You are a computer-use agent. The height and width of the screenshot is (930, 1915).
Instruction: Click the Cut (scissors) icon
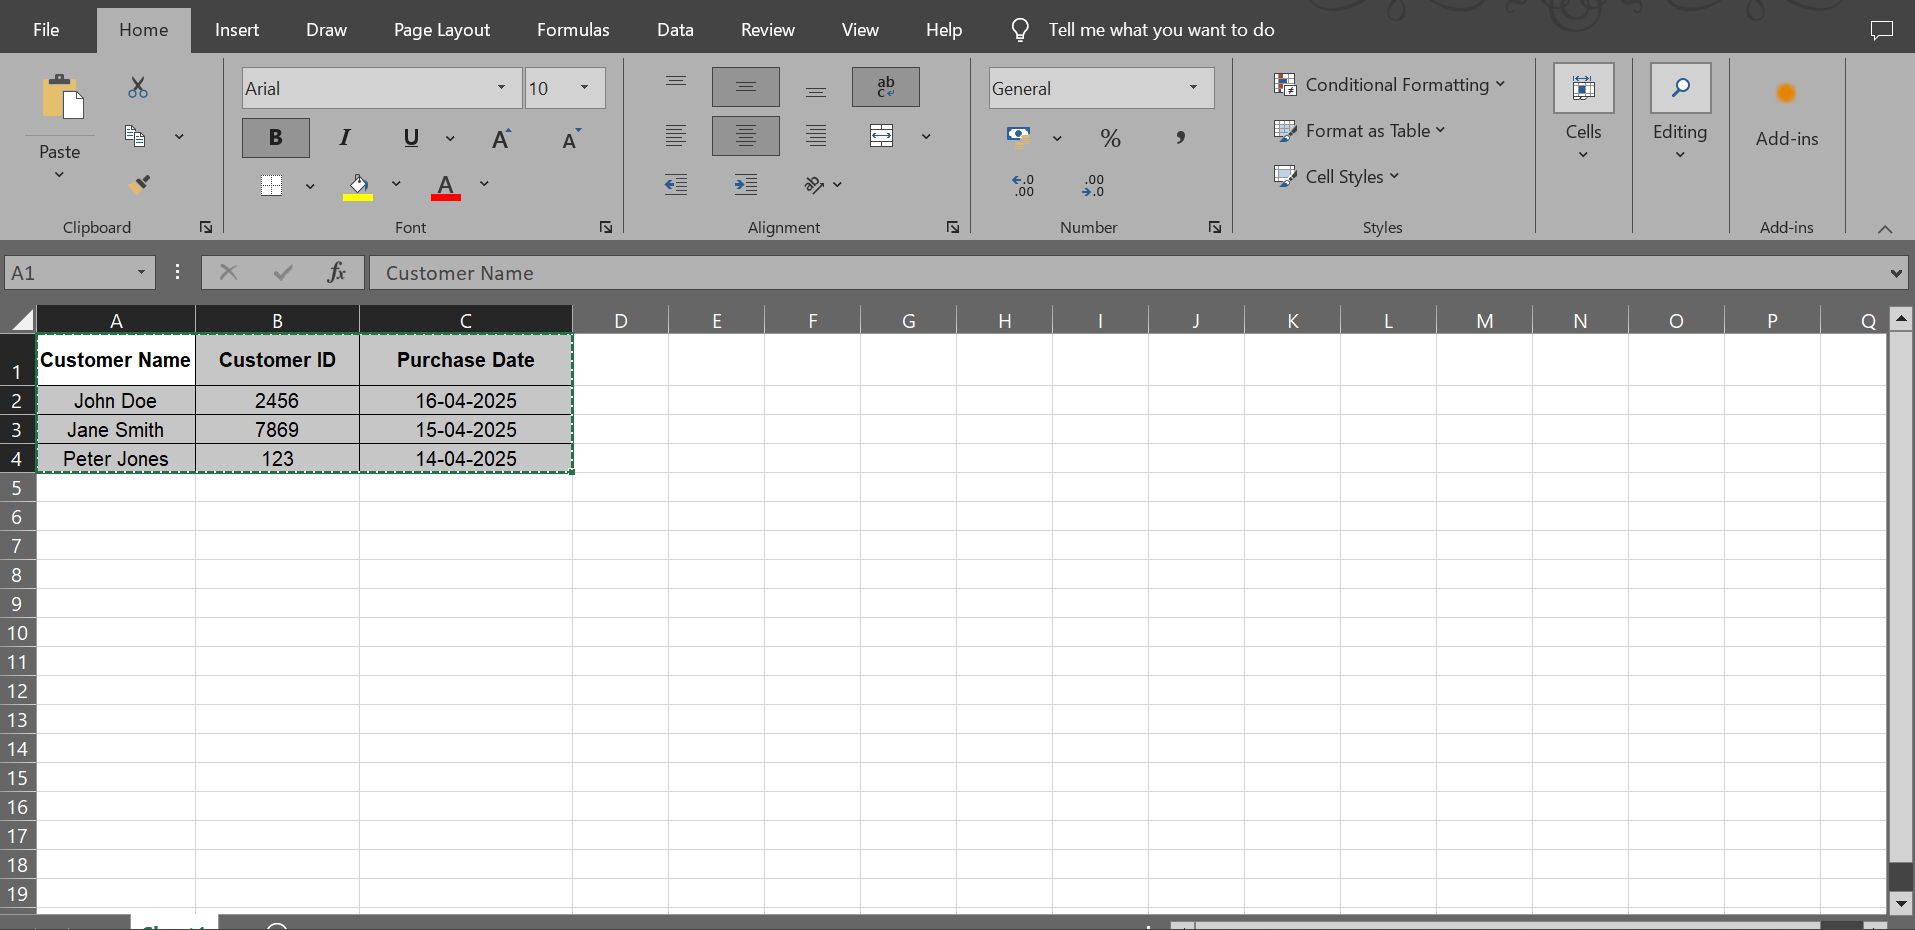137,88
